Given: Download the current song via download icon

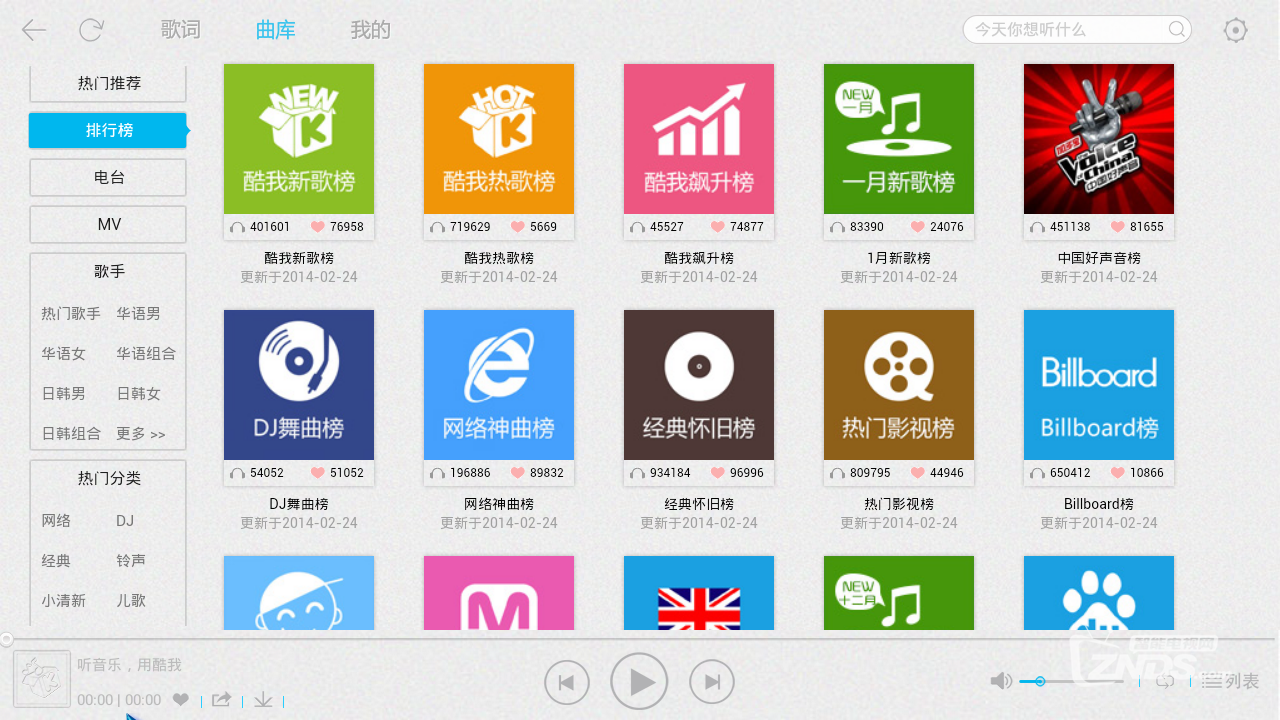Looking at the screenshot, I should point(263,700).
